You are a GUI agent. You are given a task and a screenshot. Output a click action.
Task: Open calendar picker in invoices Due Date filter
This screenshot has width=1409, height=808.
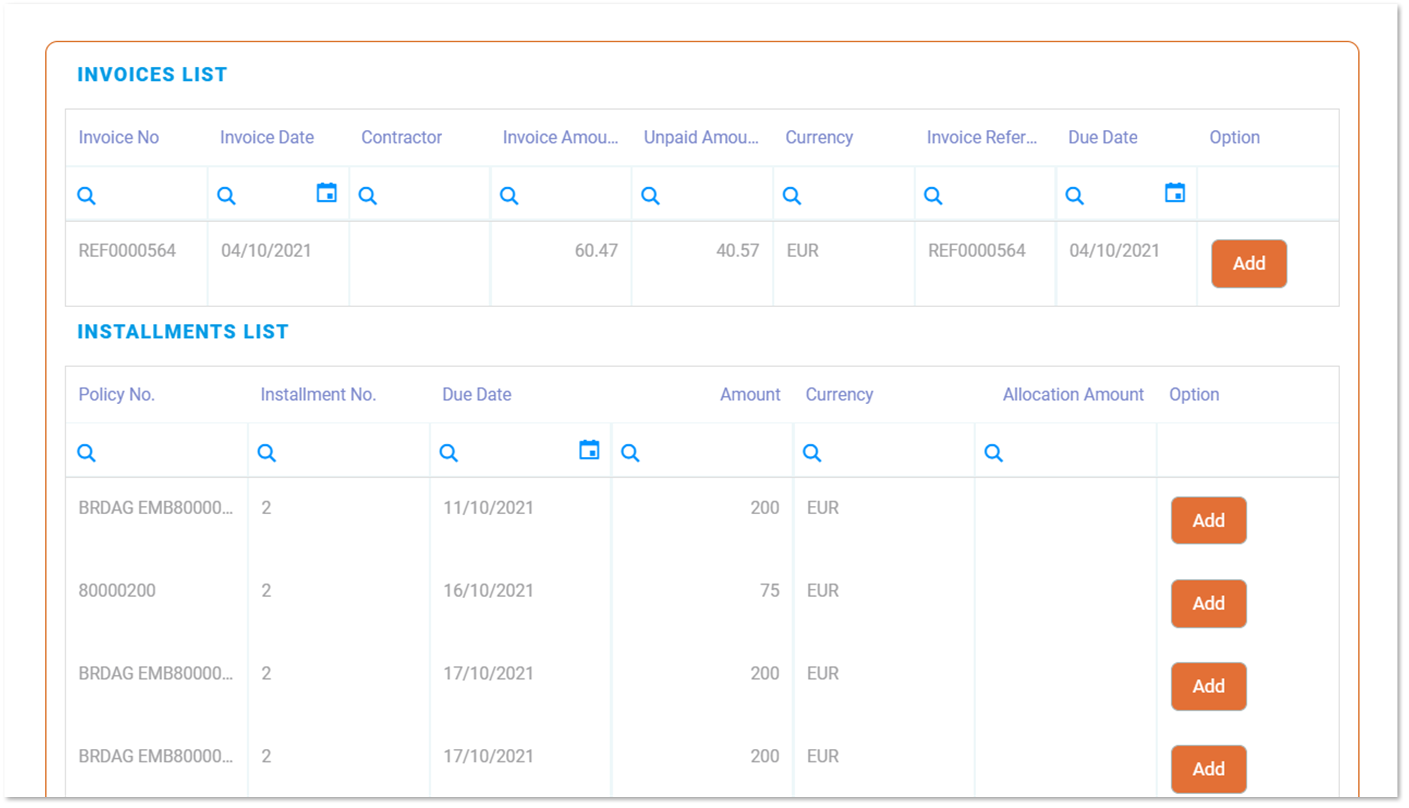(x=1175, y=193)
